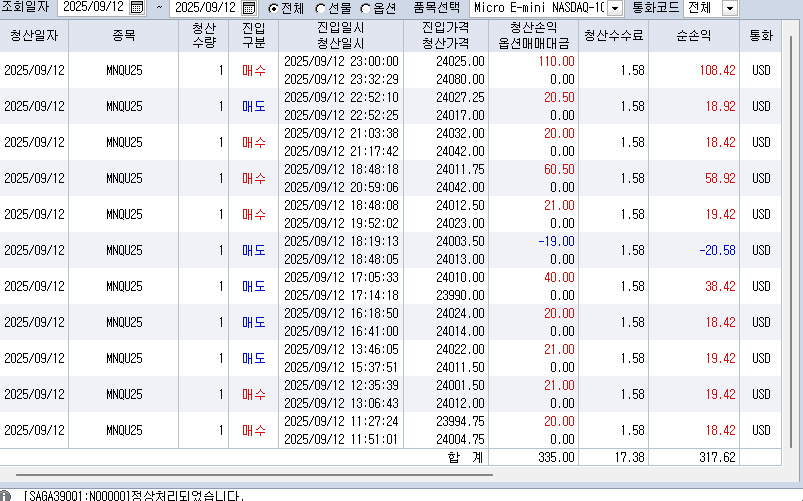This screenshot has height=501, width=803.
Task: Click the 청산수수료 column header
Action: (614, 36)
